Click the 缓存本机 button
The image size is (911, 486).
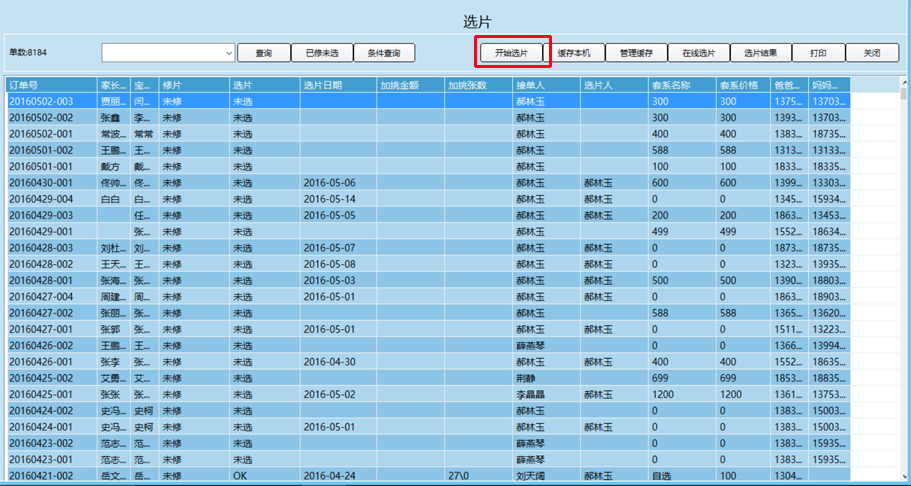(574, 53)
